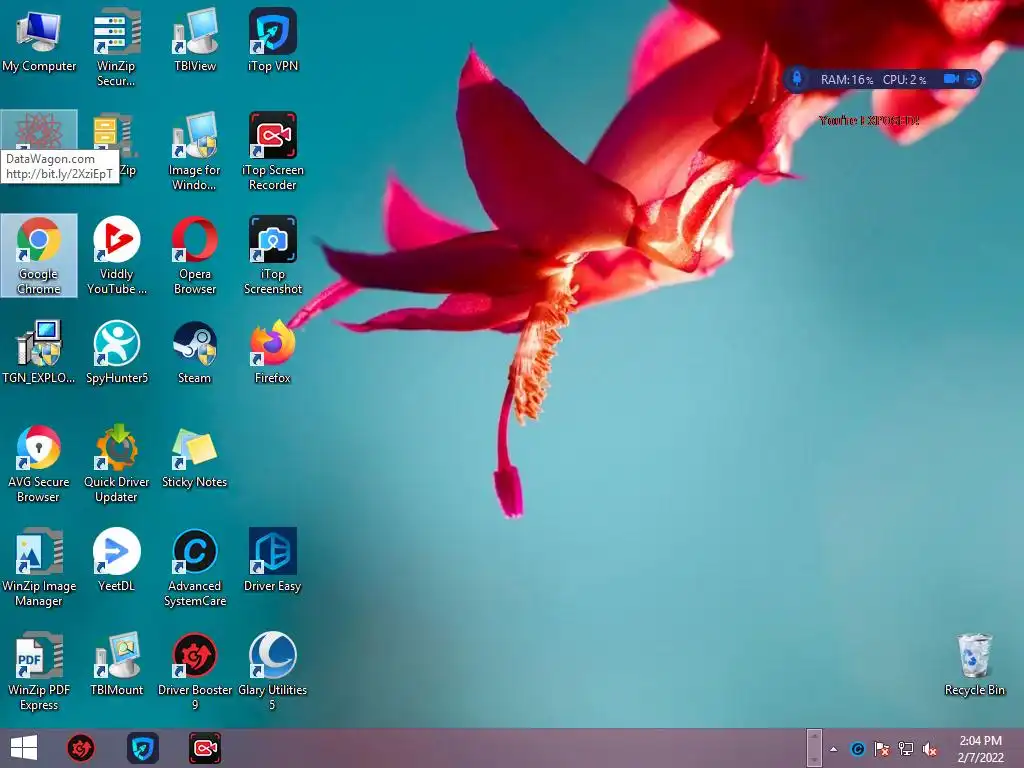The width and height of the screenshot is (1024, 768).
Task: Click the Advanced SystemCare tray icon
Action: 857,749
